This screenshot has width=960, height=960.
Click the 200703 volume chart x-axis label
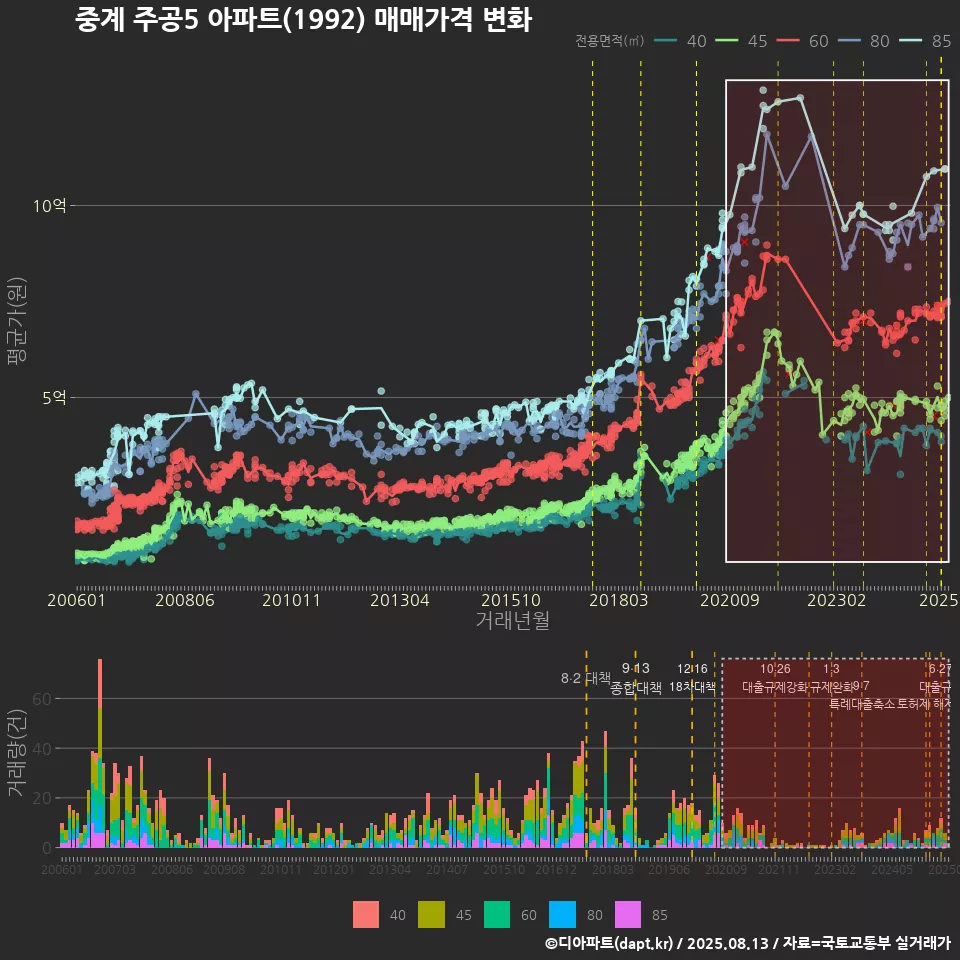[115, 869]
